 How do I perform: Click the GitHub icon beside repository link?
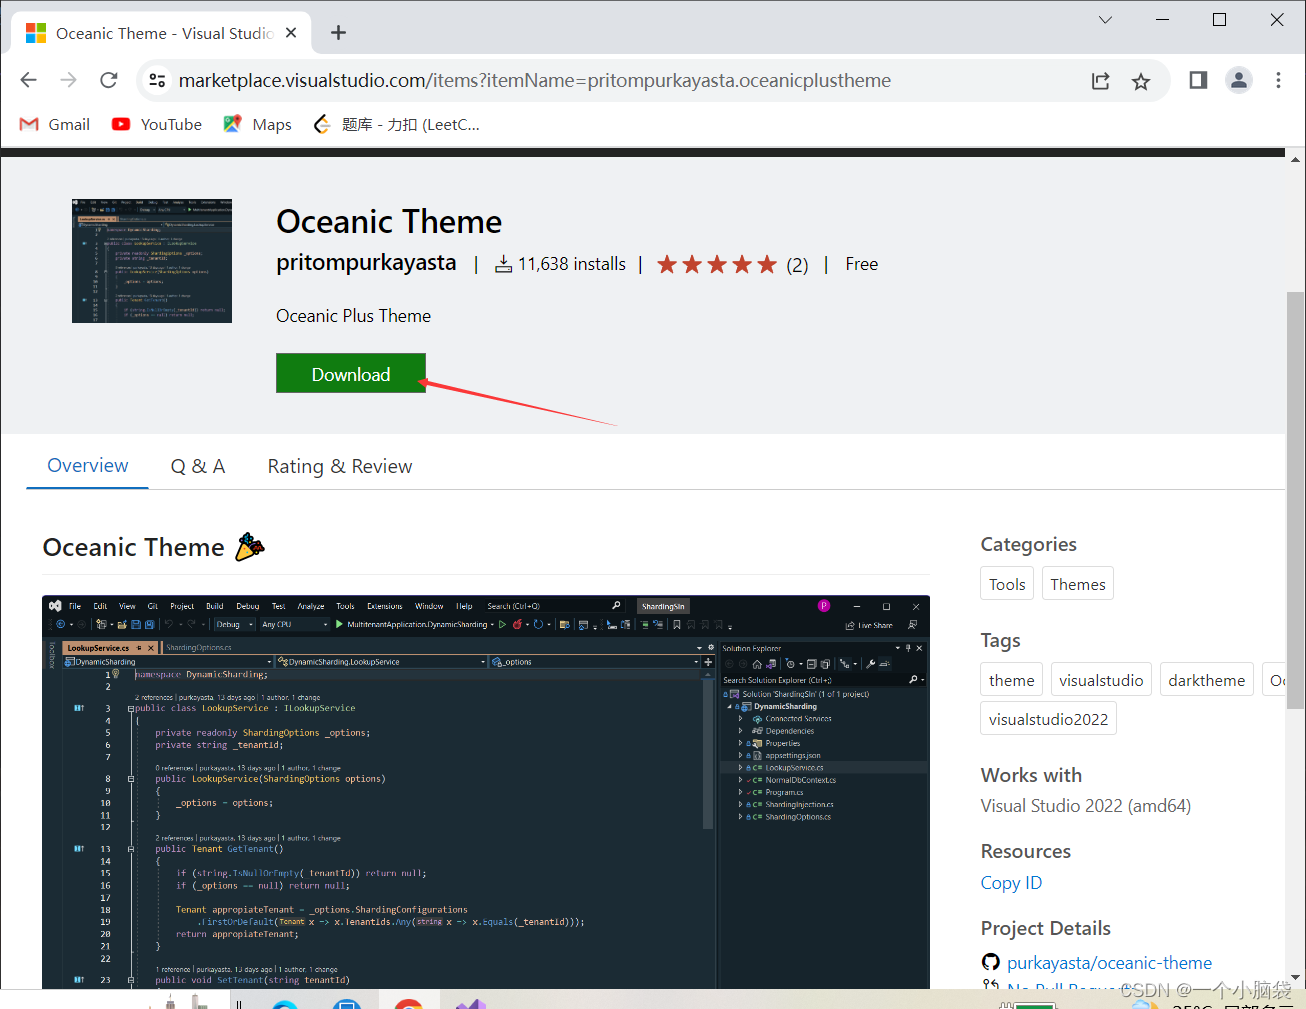click(991, 963)
